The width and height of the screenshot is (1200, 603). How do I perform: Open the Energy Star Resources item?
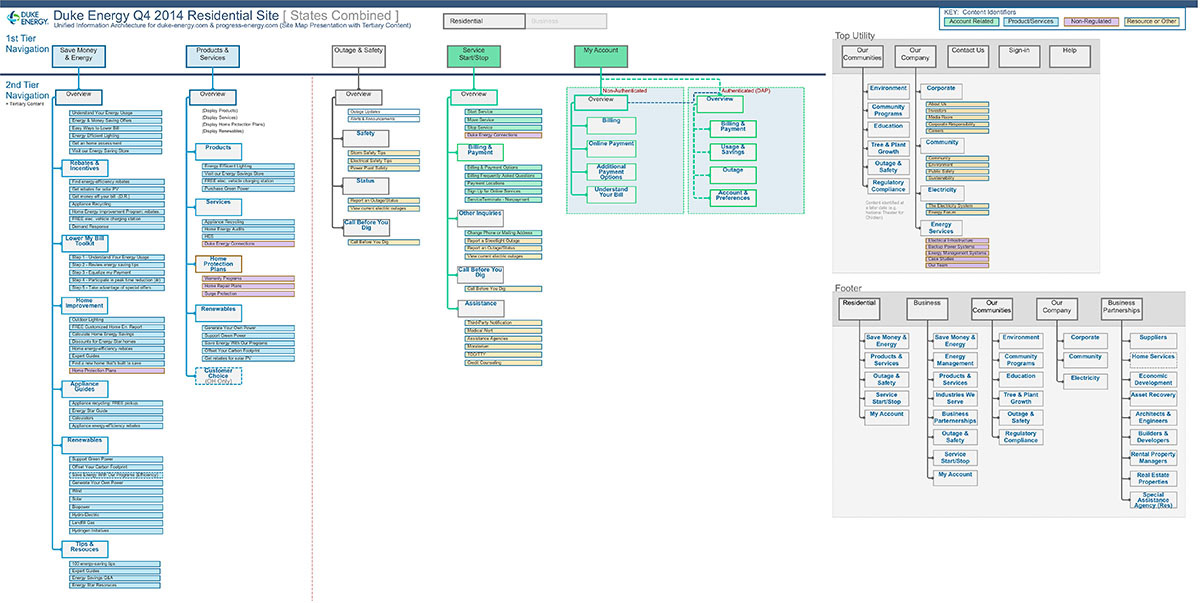[114, 585]
